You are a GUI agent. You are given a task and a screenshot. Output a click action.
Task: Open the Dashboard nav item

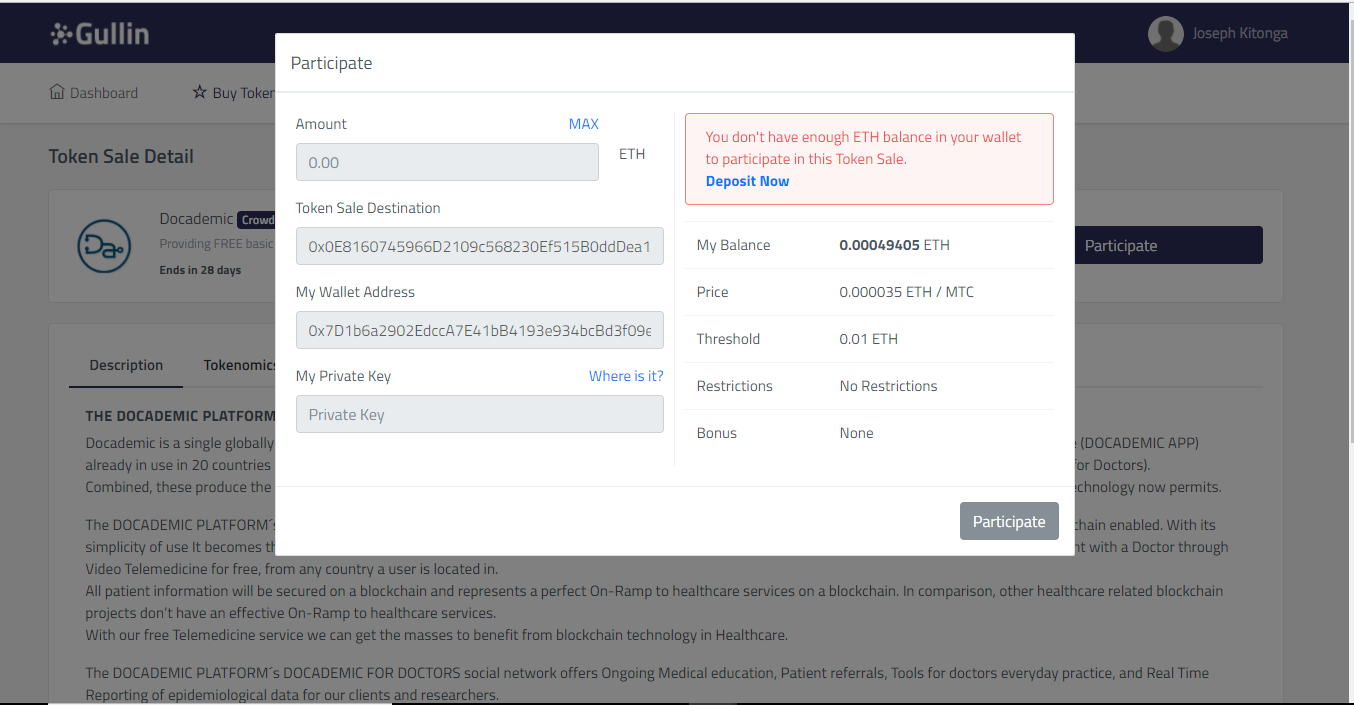point(94,93)
